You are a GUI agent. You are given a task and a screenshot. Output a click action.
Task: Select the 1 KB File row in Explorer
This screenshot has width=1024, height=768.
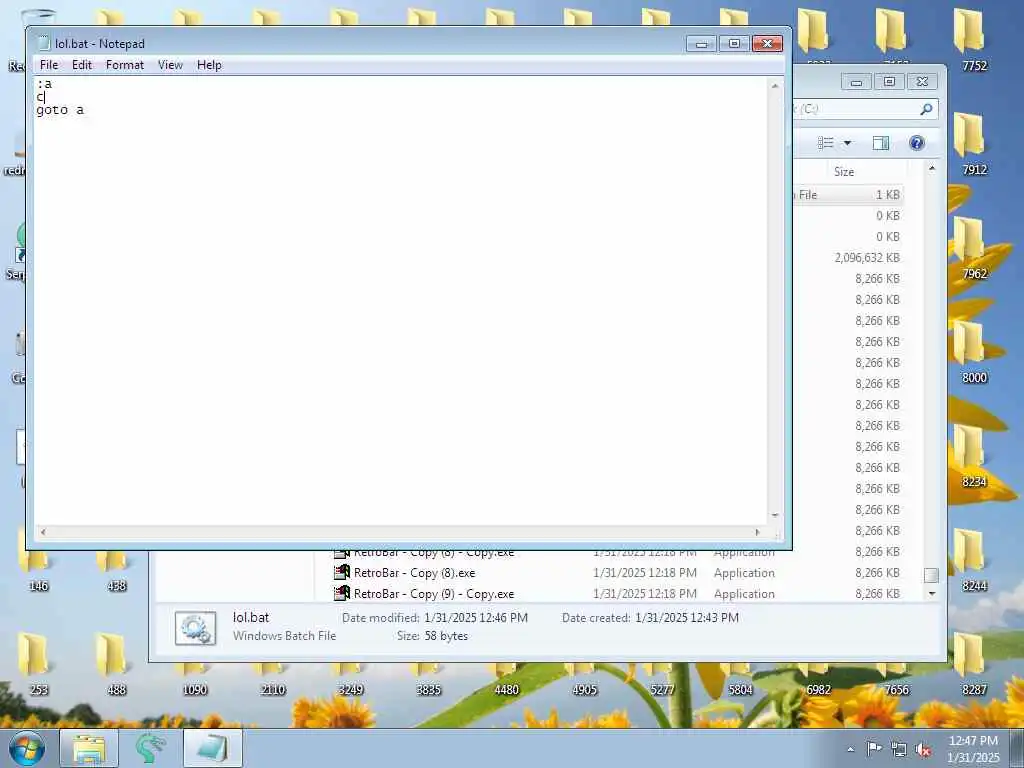point(849,195)
